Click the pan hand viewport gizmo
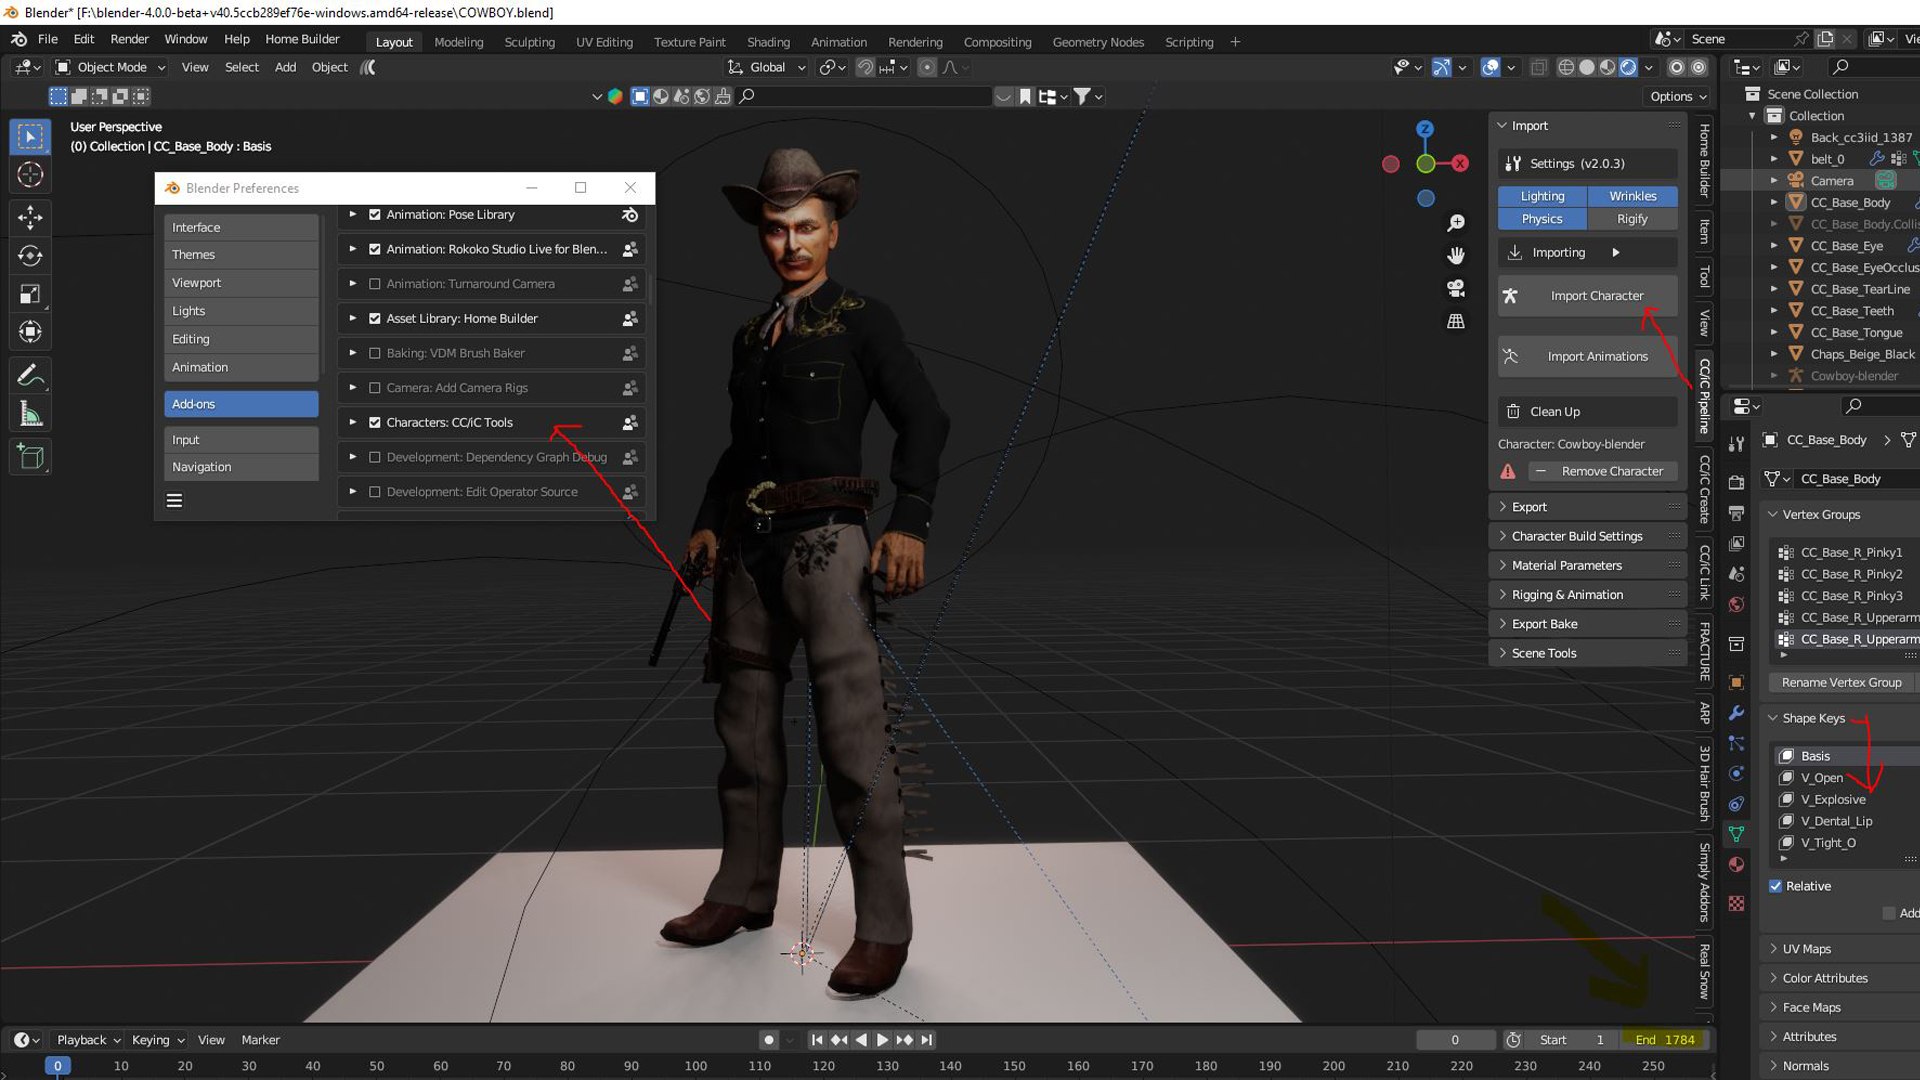This screenshot has width=1920, height=1080. (x=1456, y=256)
